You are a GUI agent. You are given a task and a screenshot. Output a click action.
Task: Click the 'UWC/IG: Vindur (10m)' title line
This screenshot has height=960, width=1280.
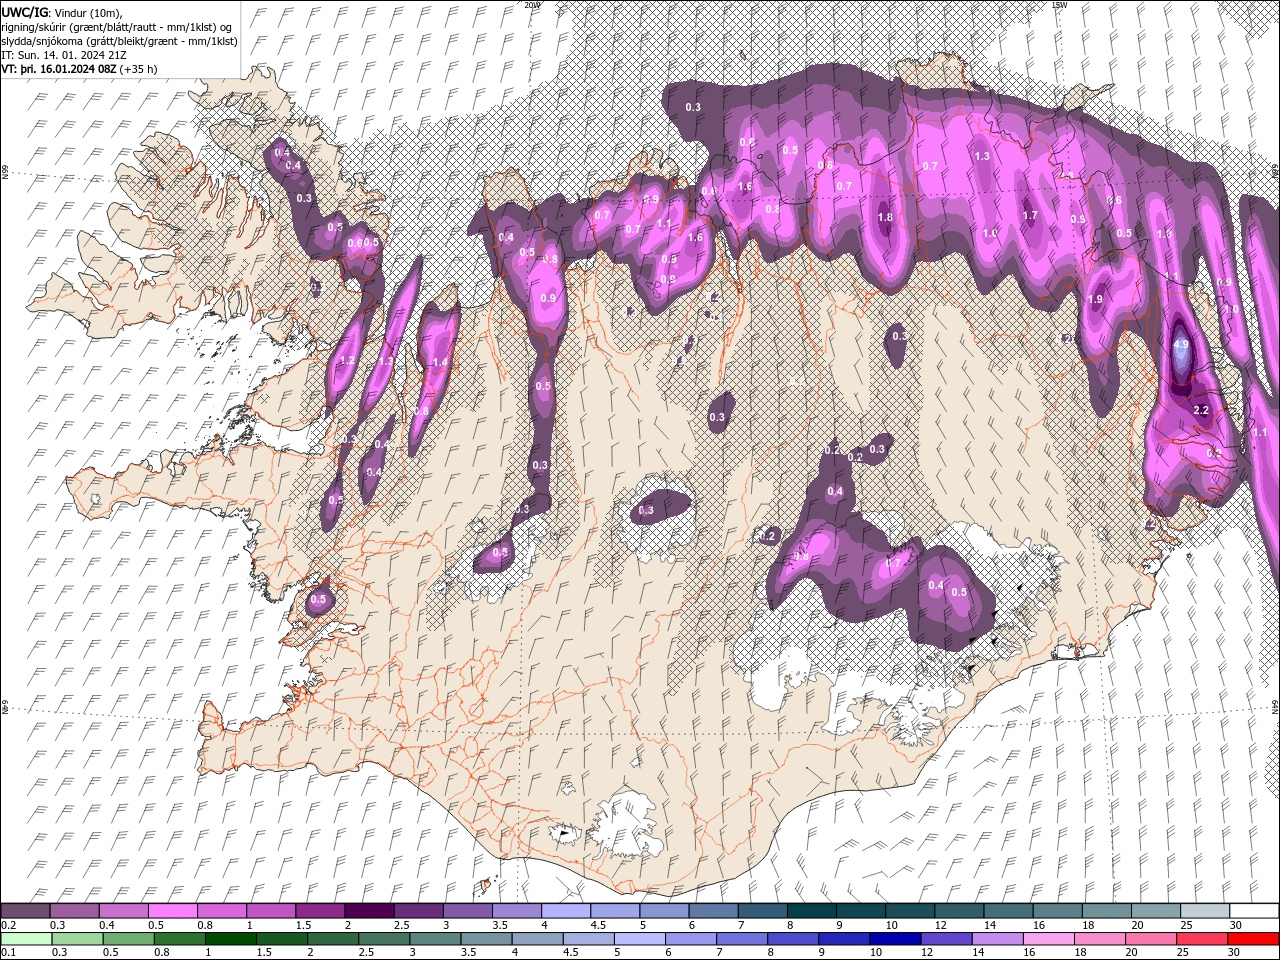[x=62, y=11]
